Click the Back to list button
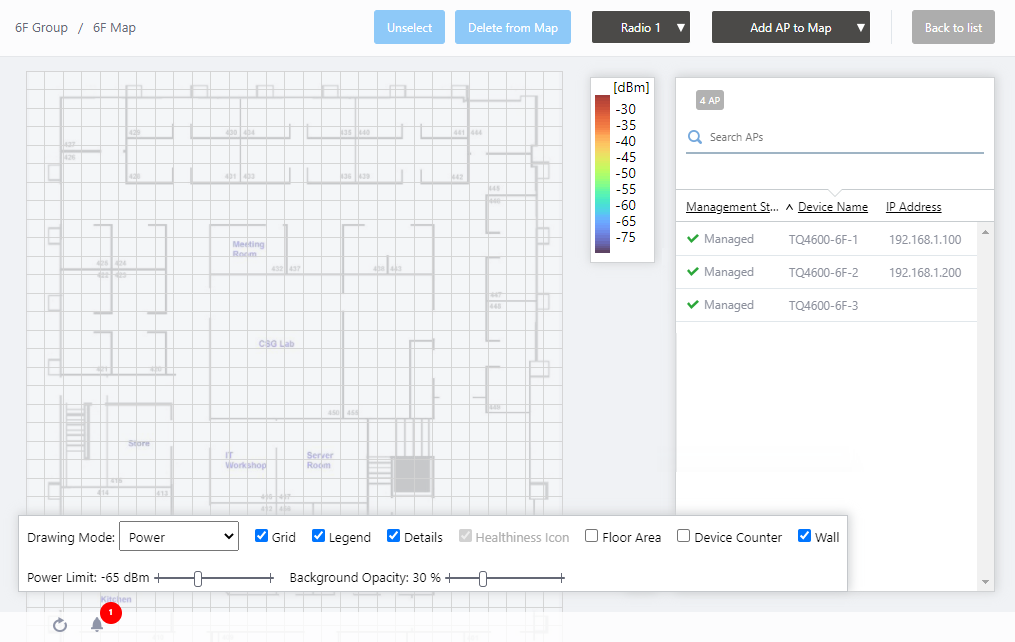 [x=952, y=28]
